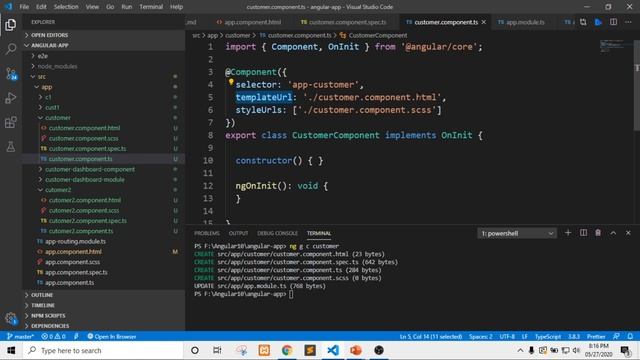
Task: Switch to the customer.component.spec.ts tab
Action: click(344, 22)
